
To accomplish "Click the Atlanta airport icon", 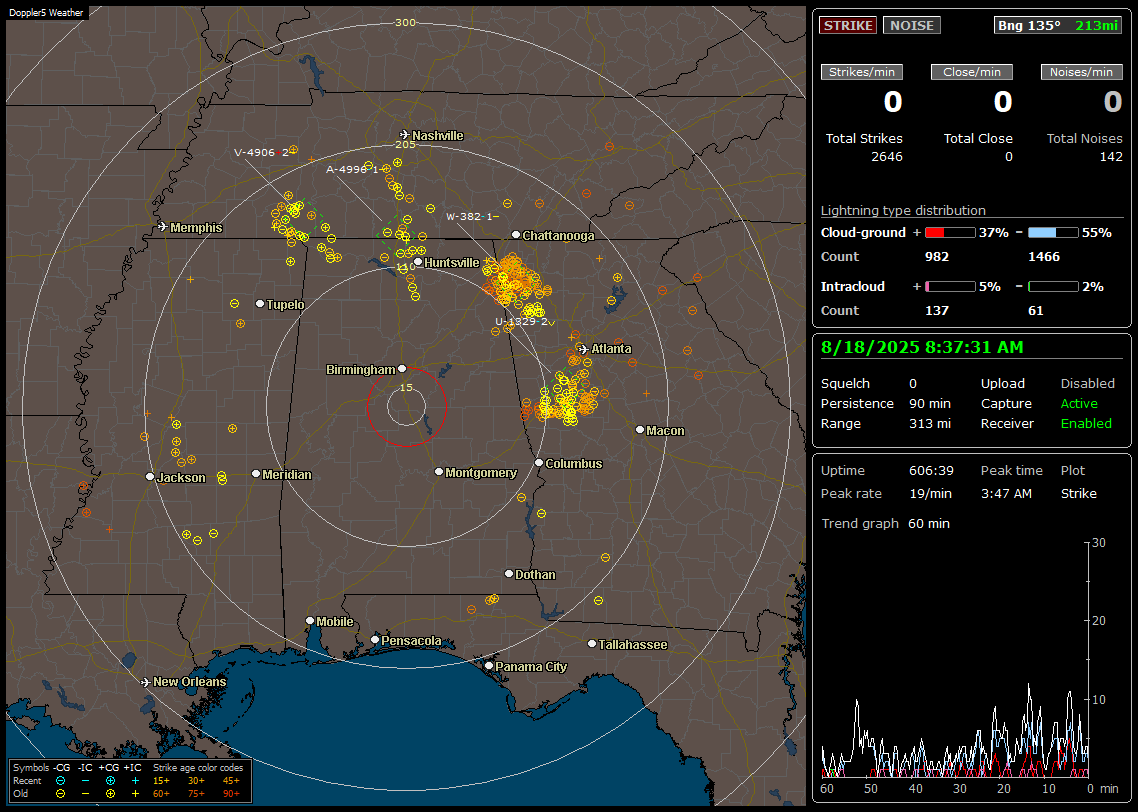I will click(x=583, y=348).
